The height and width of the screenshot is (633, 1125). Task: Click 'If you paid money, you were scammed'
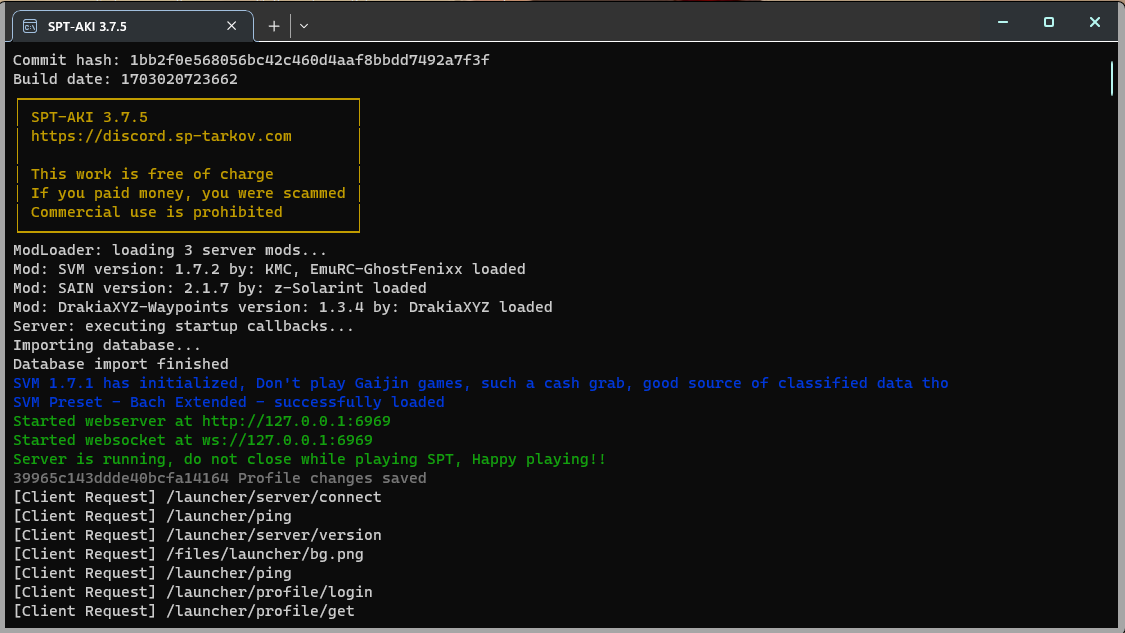pyautogui.click(x=188, y=193)
